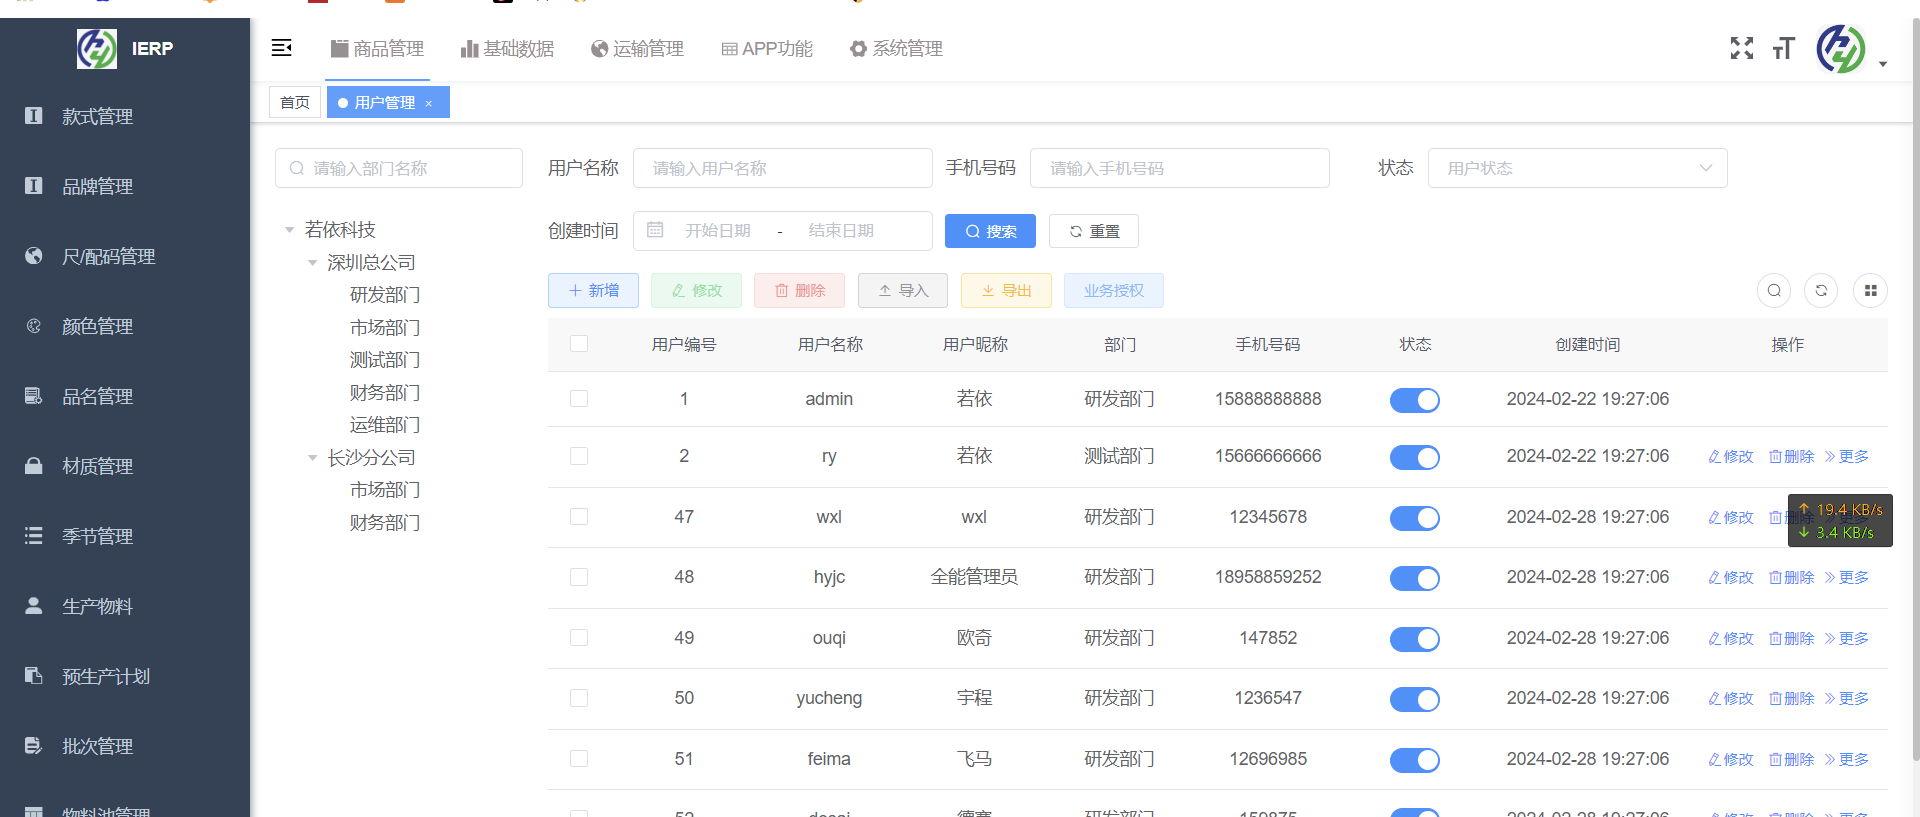Click the IERP logo icon
This screenshot has height=817, width=1920.
pyautogui.click(x=97, y=48)
